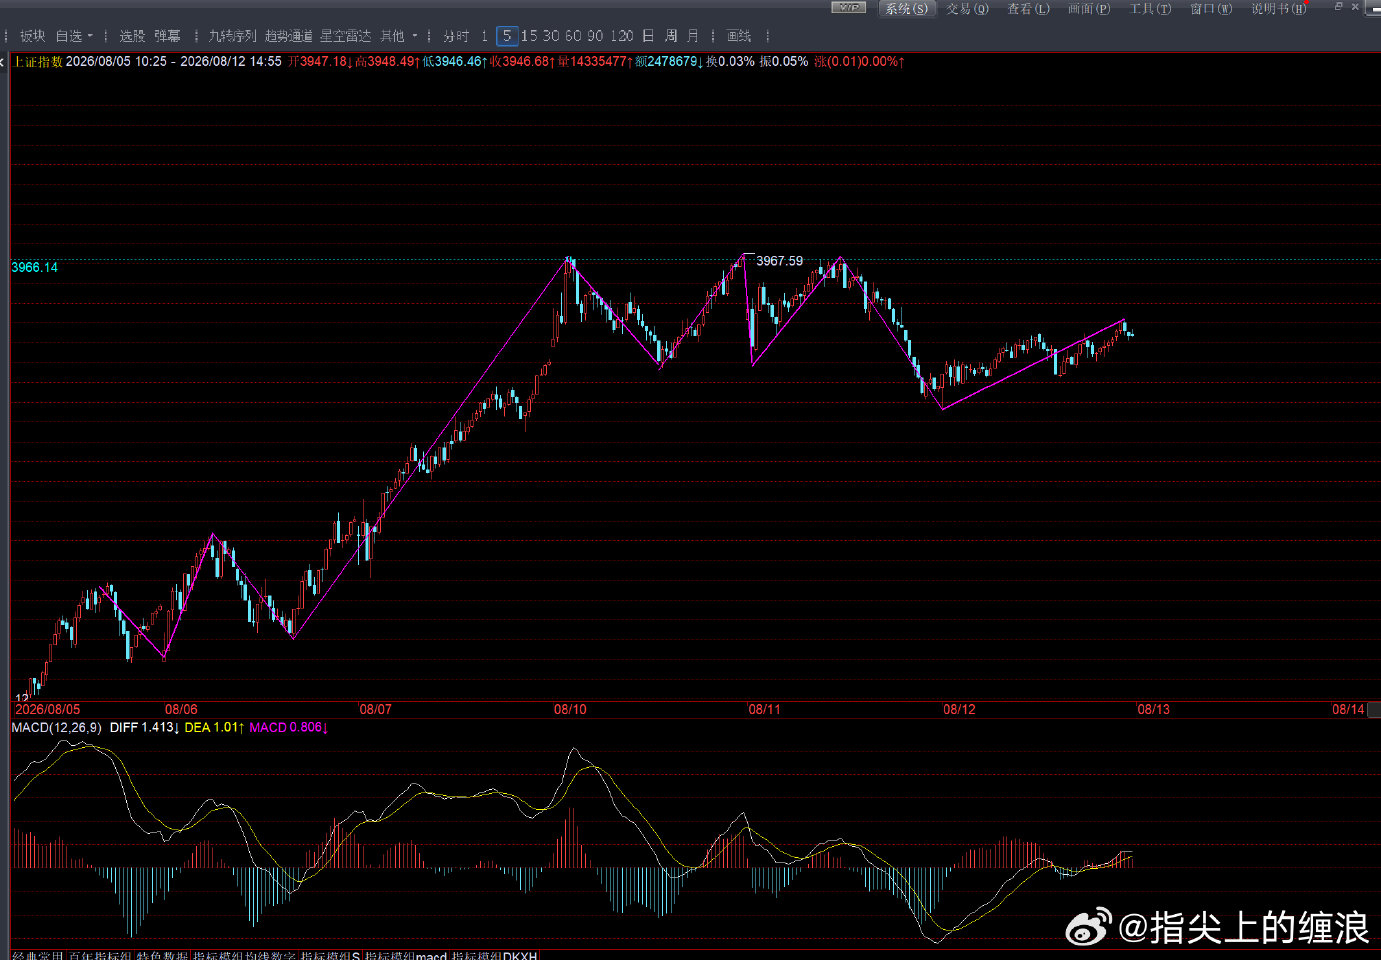Select the 5-minute period
The width and height of the screenshot is (1381, 960).
pyautogui.click(x=507, y=36)
